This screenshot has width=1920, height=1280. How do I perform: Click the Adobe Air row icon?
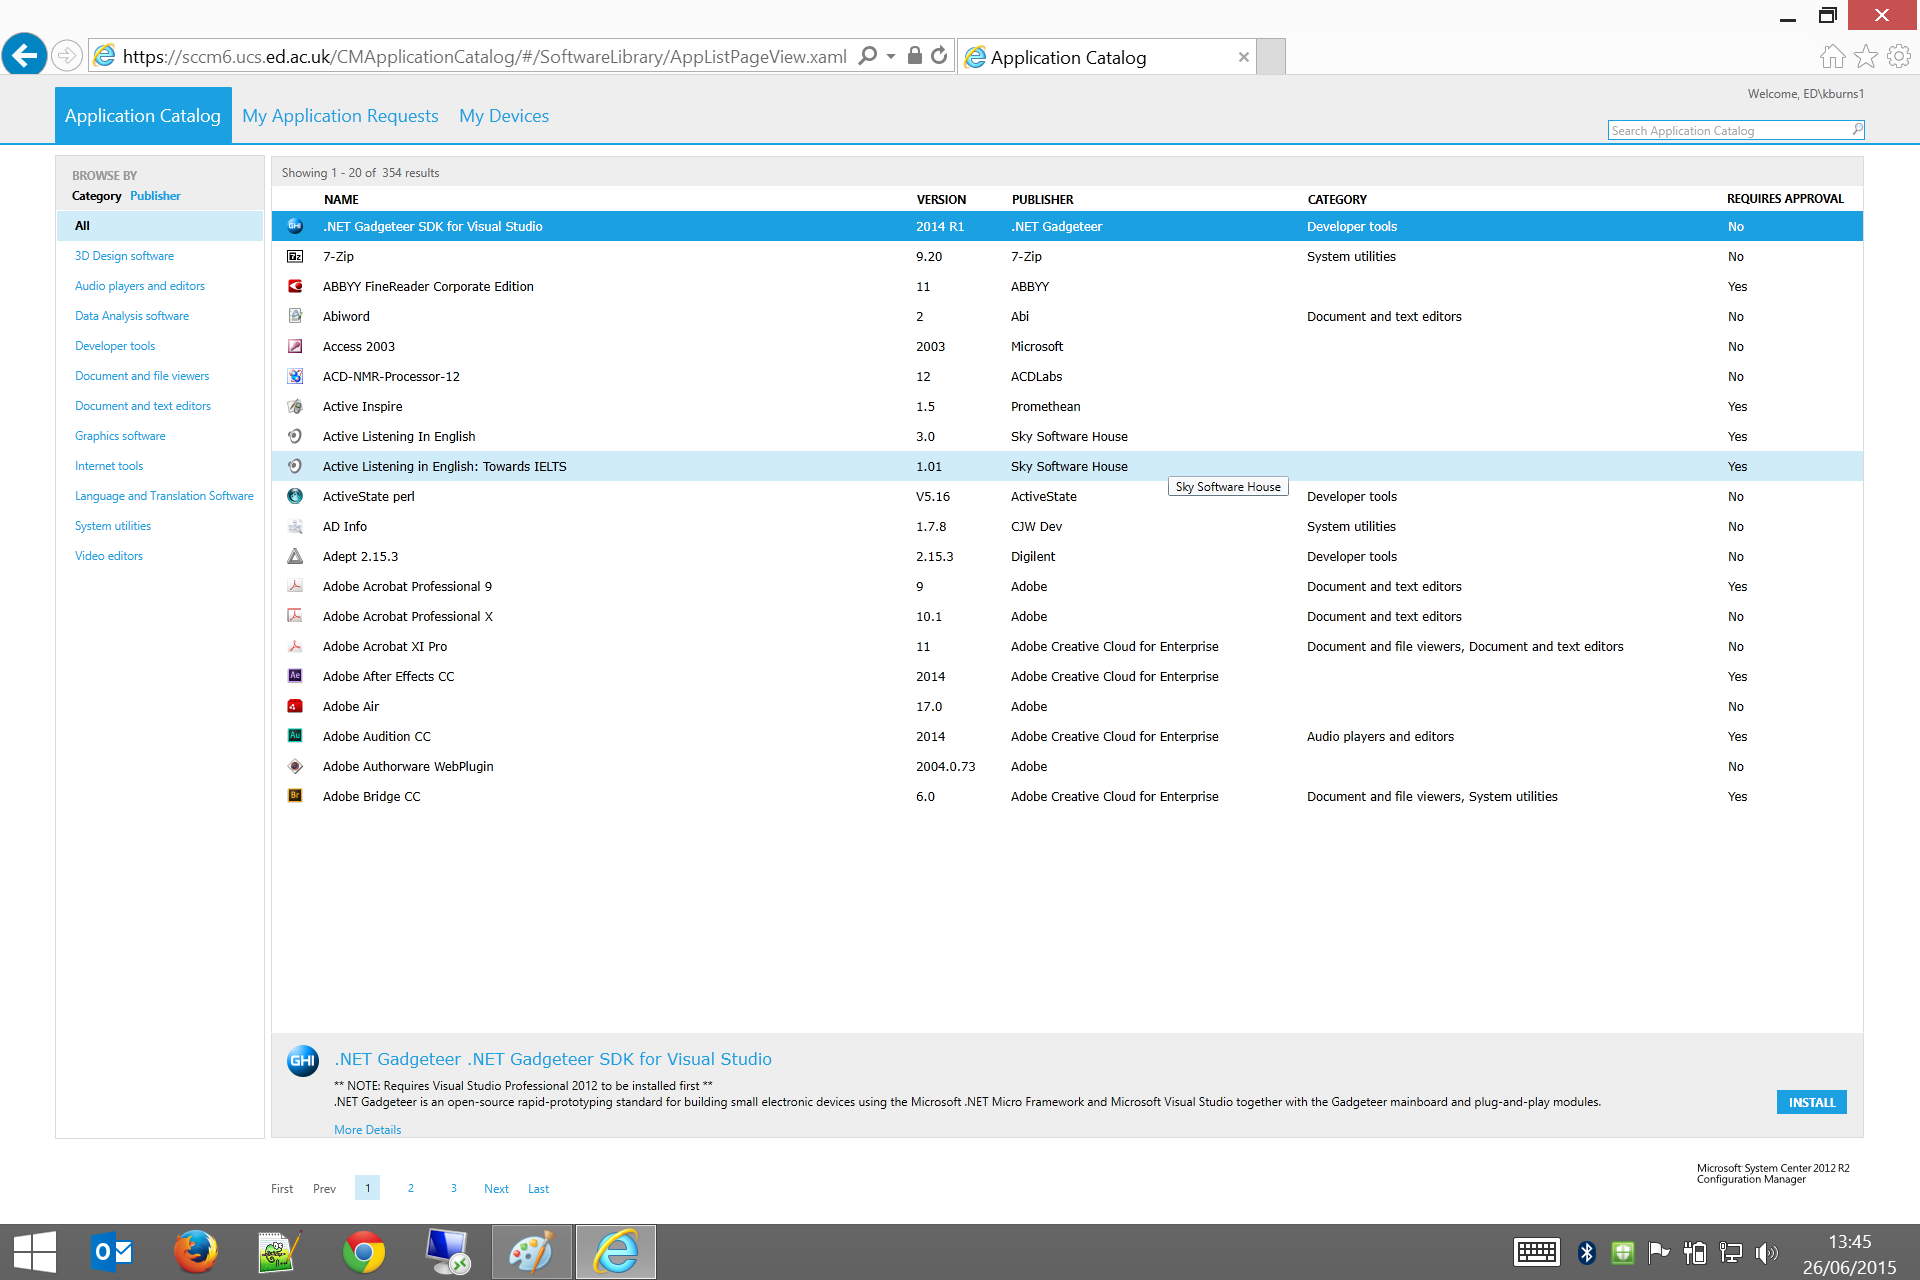tap(295, 707)
